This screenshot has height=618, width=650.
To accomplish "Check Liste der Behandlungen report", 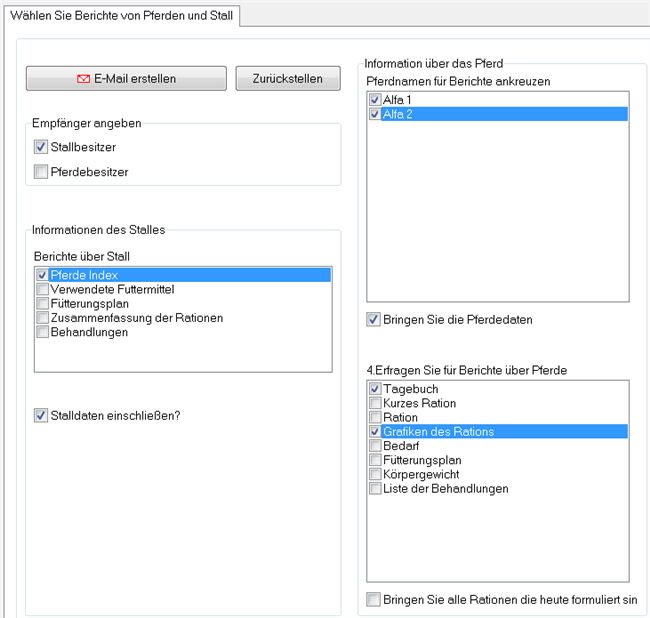I will 375,488.
